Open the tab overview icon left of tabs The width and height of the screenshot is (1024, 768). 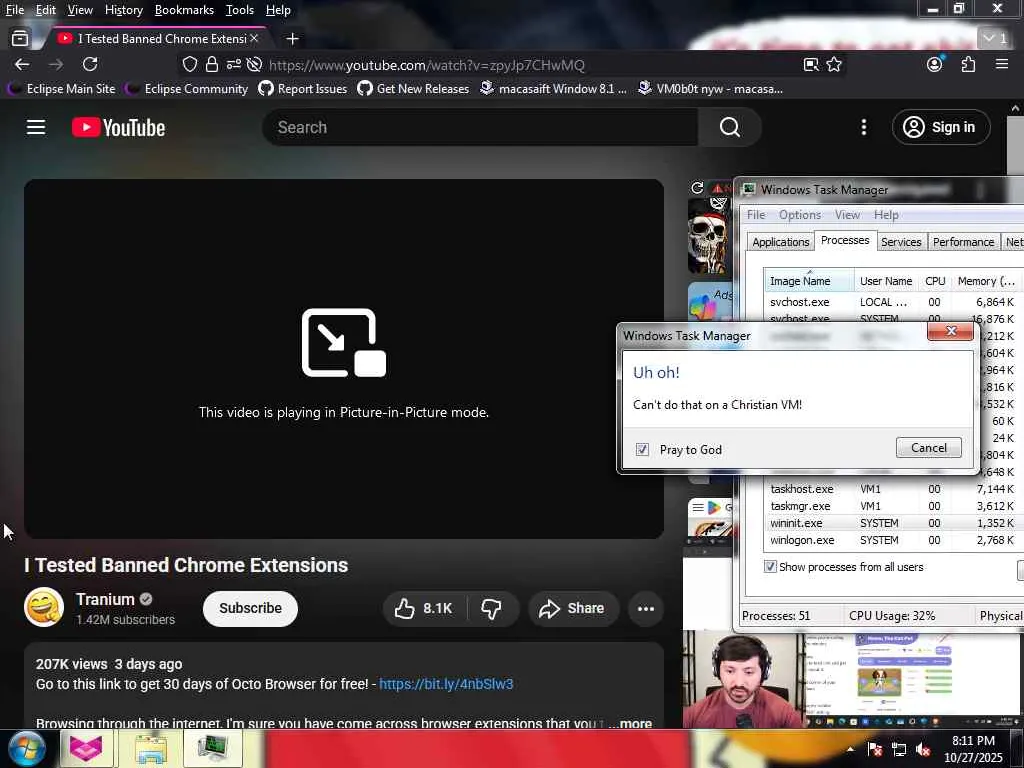[20, 39]
